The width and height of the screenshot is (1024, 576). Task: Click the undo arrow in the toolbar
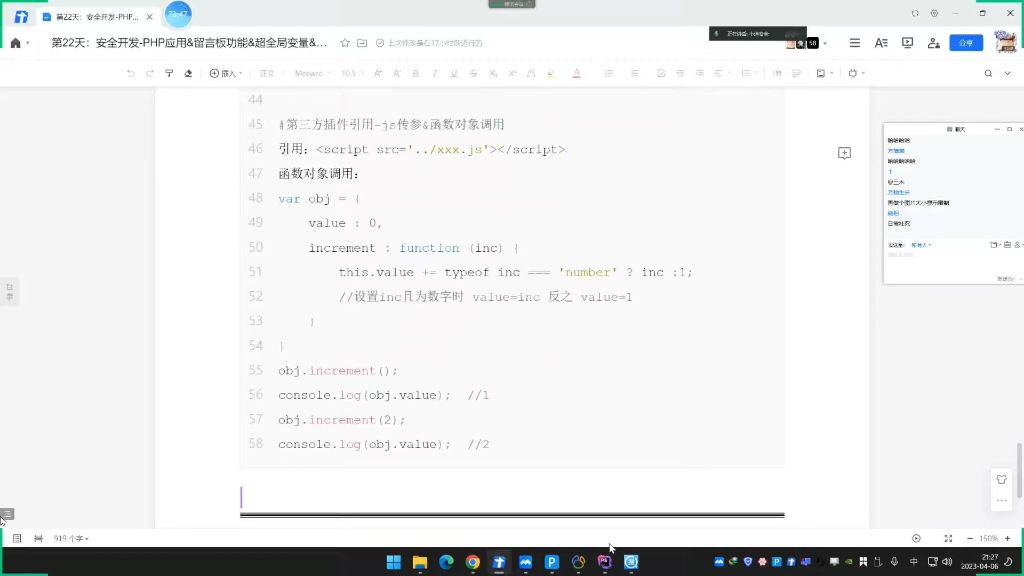click(x=131, y=73)
